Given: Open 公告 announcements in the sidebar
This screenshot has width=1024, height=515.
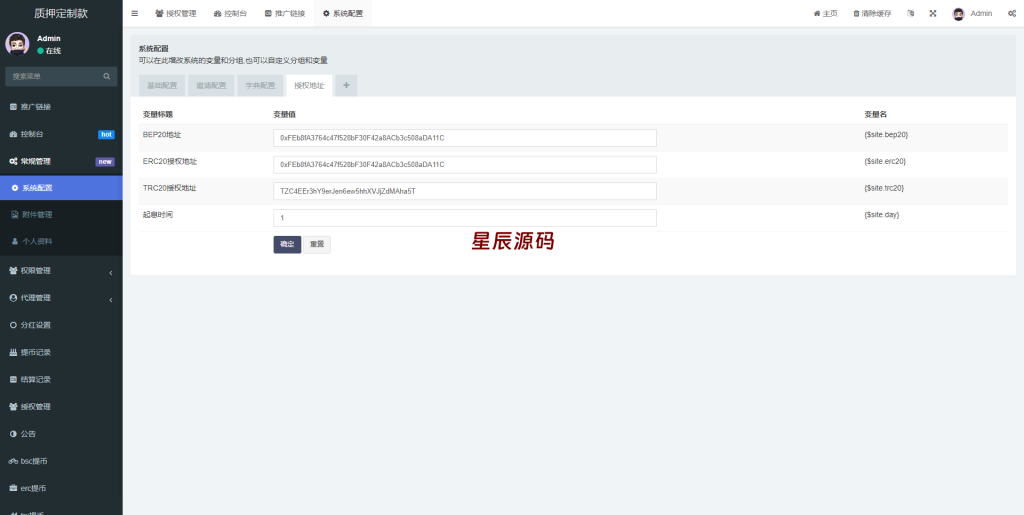Looking at the screenshot, I should pyautogui.click(x=61, y=434).
